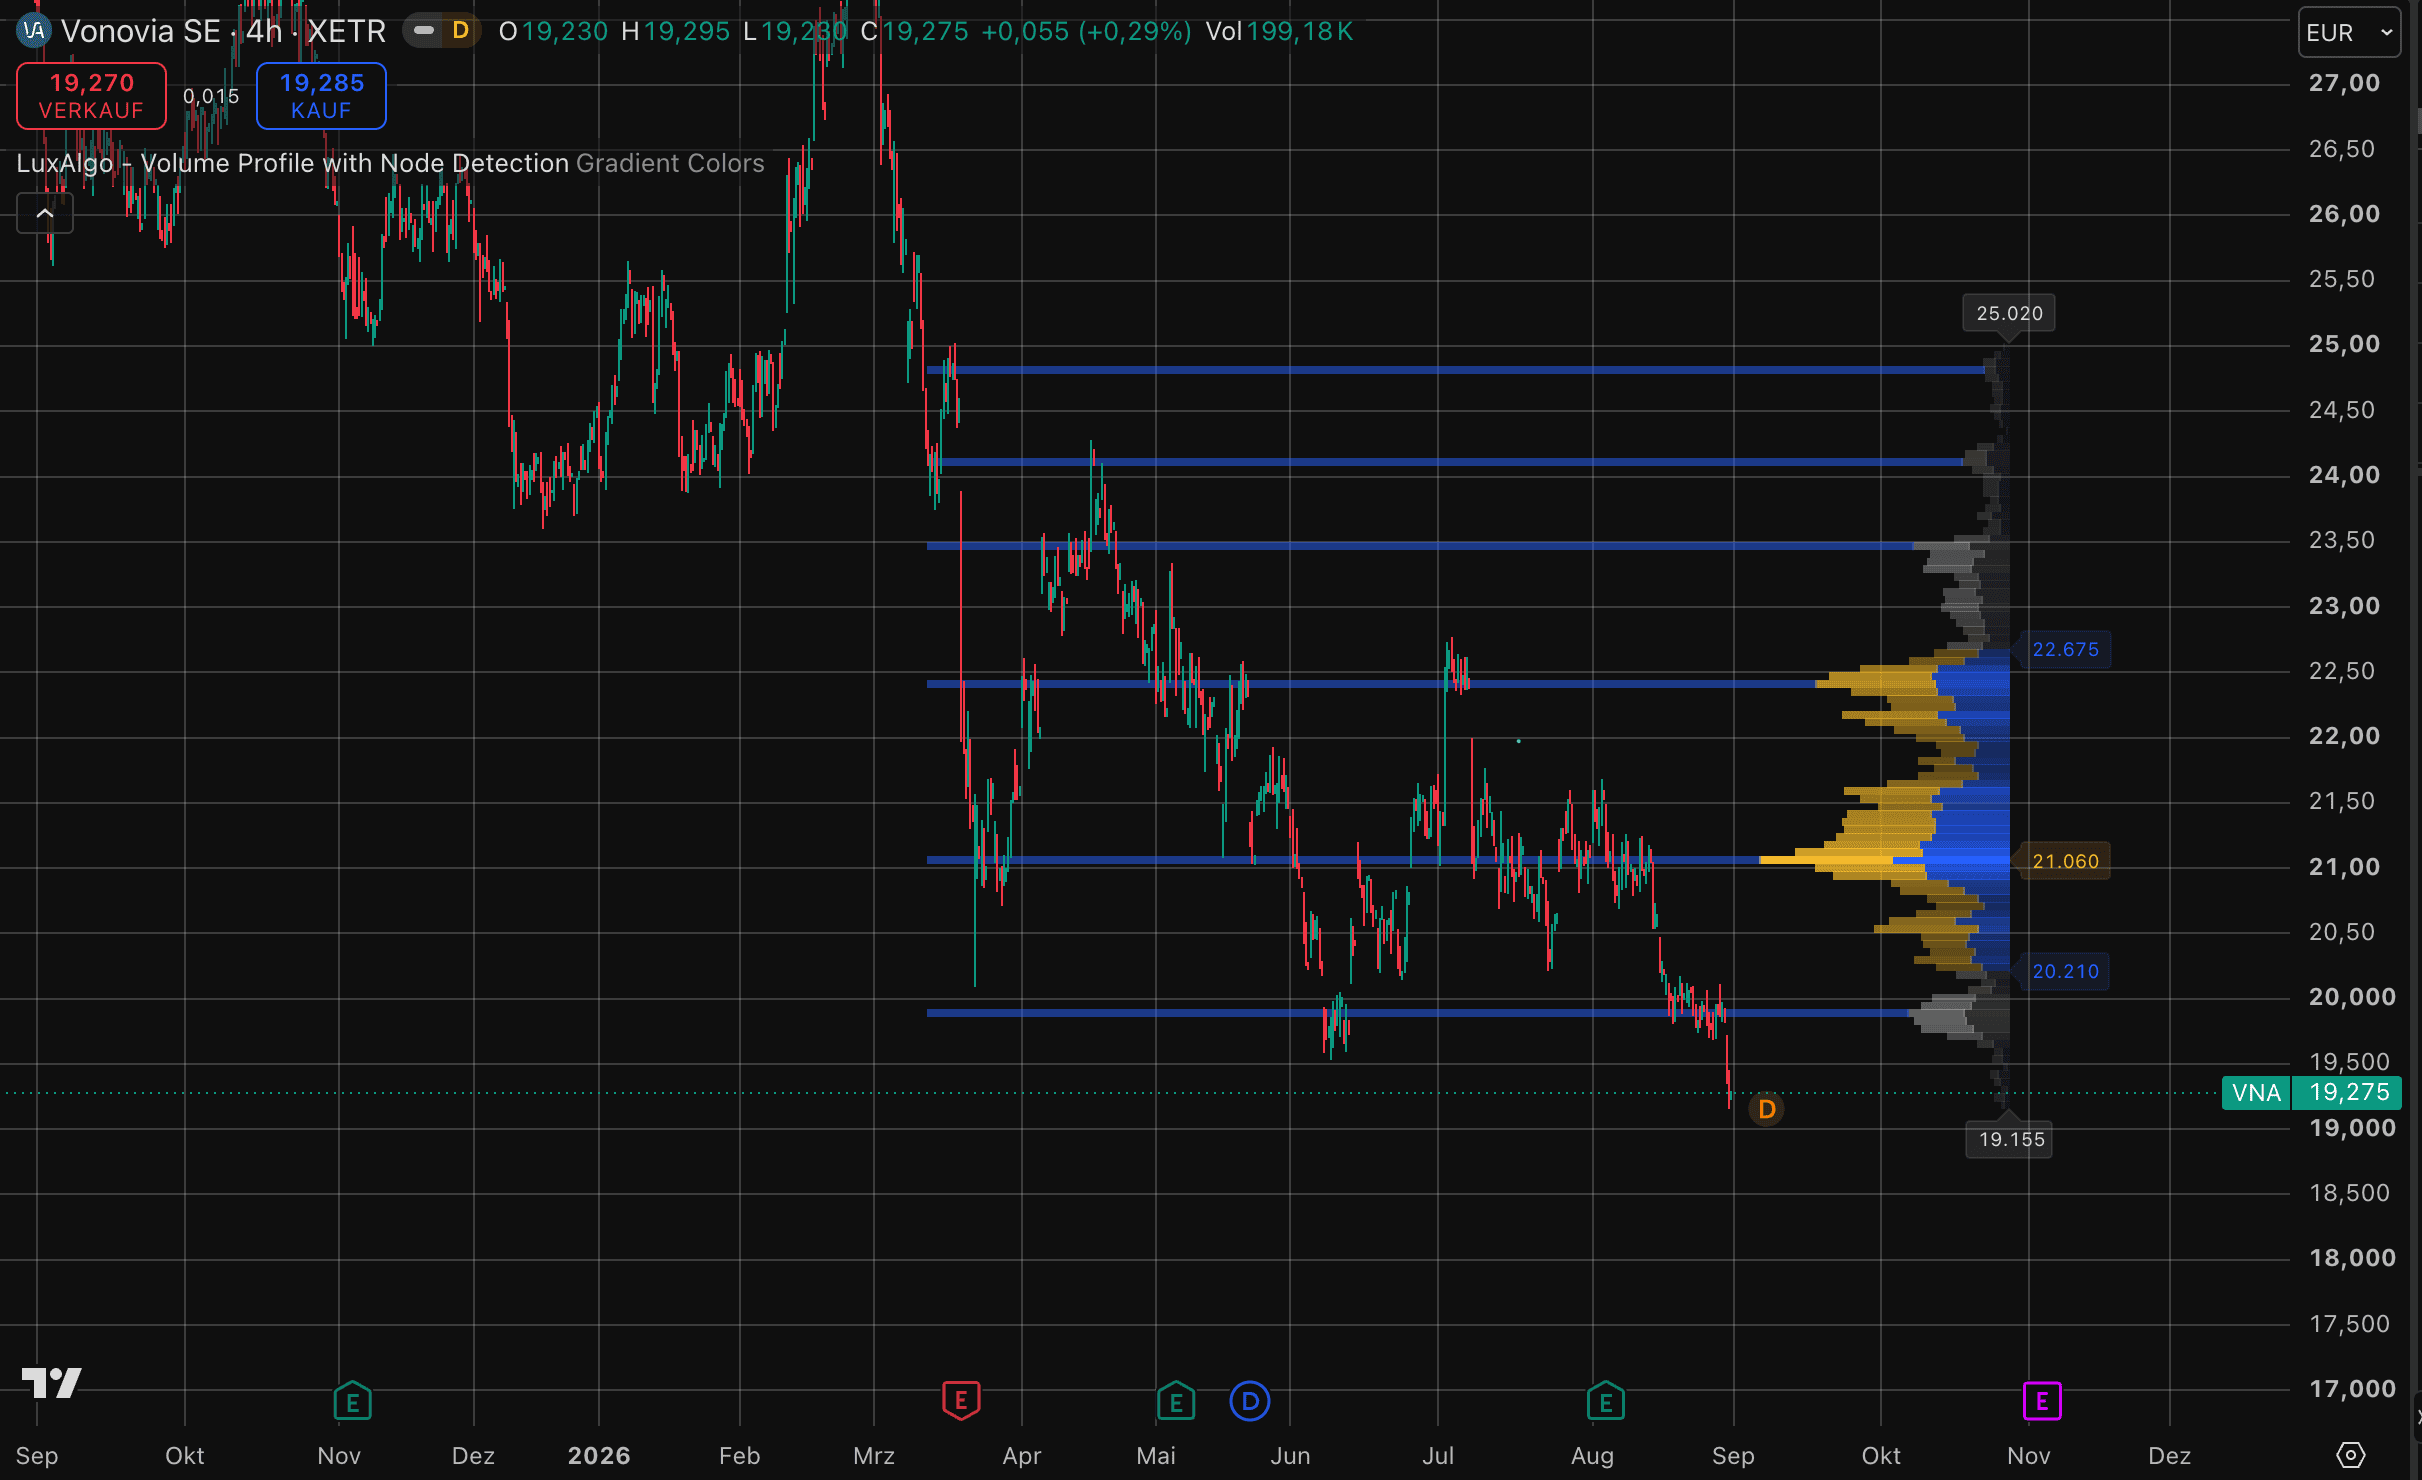Open the EUR currency dropdown

pyautogui.click(x=2349, y=33)
